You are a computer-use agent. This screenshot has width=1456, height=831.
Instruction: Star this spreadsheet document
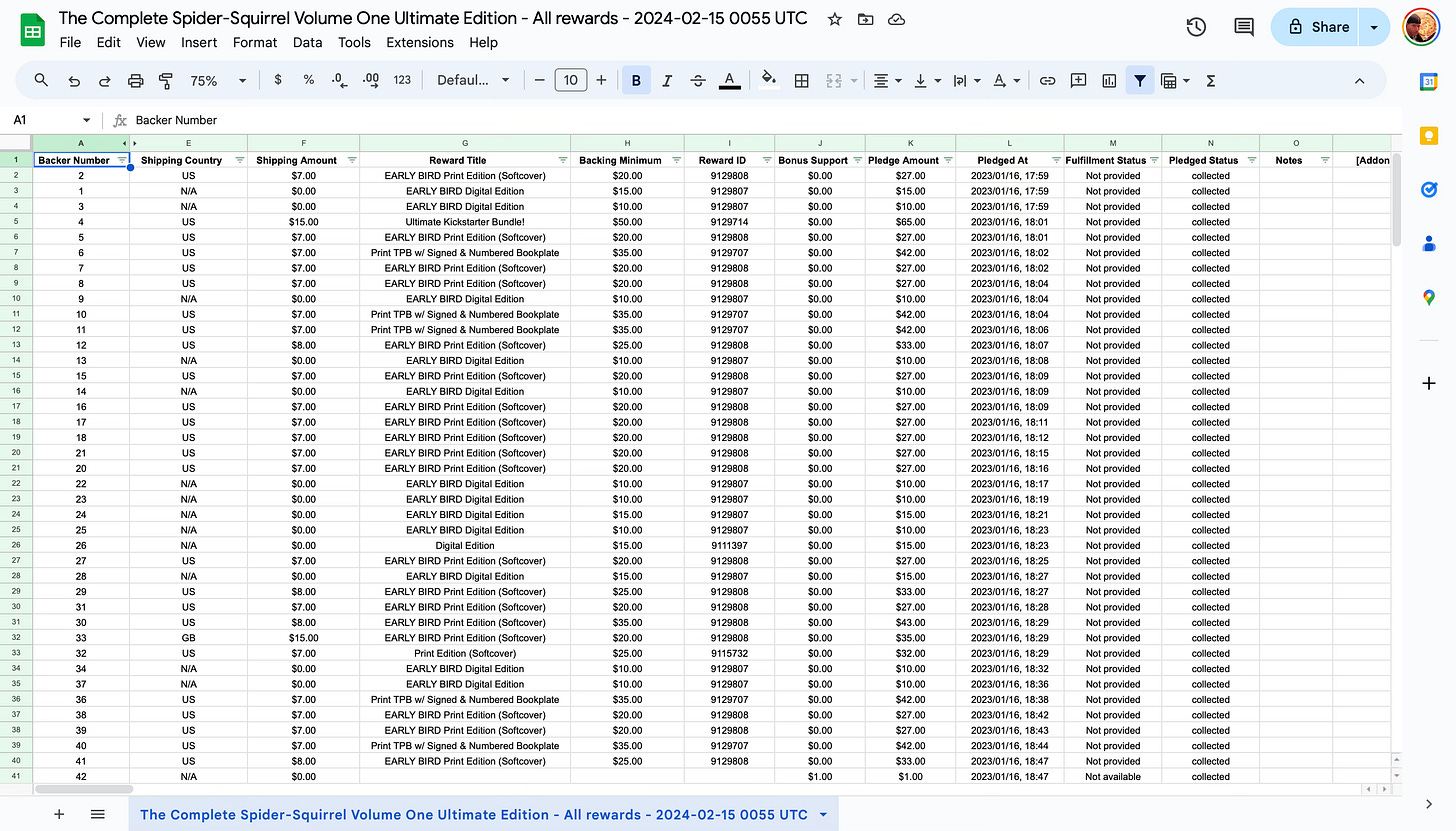click(834, 19)
